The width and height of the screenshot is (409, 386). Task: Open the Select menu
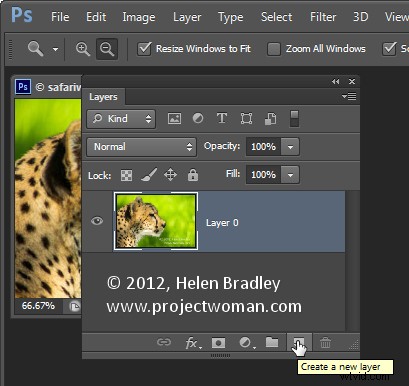pyautogui.click(x=276, y=17)
